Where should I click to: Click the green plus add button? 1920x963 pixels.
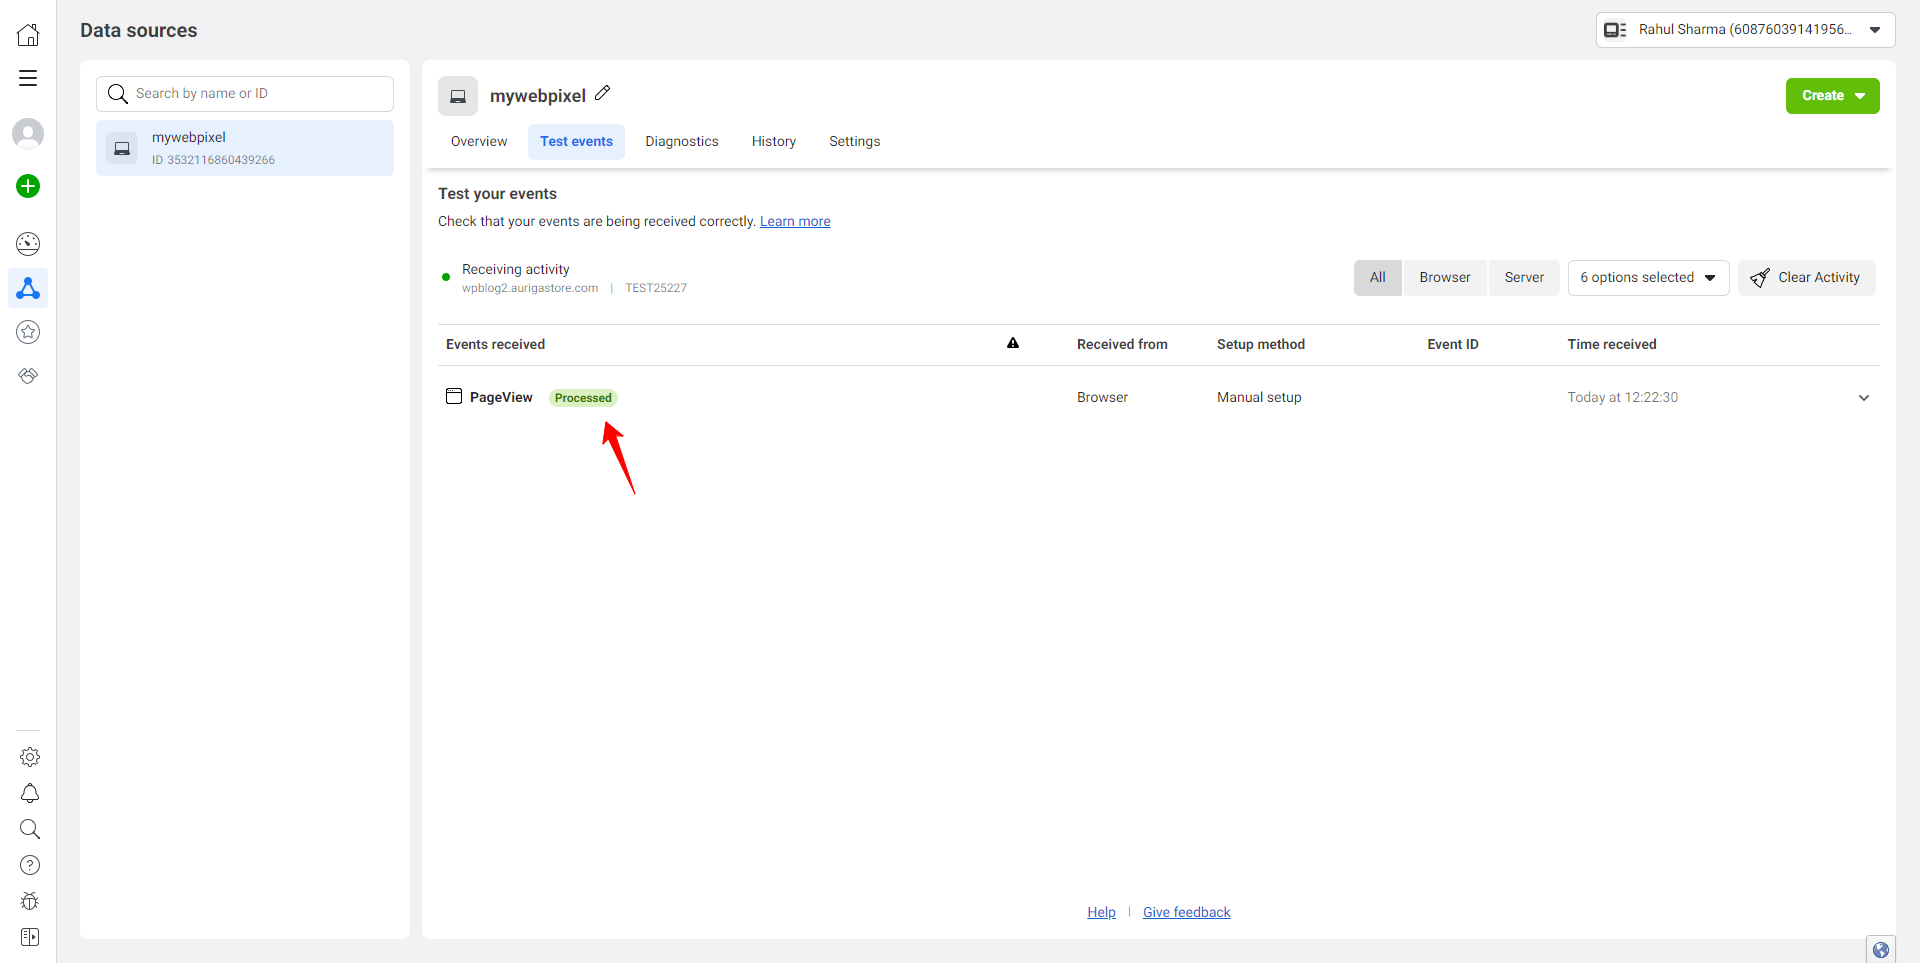coord(28,186)
